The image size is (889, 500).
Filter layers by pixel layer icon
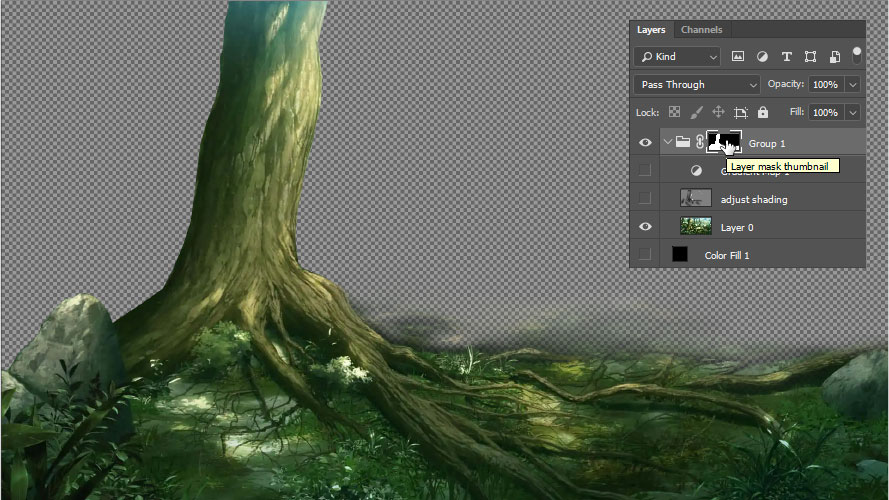738,57
